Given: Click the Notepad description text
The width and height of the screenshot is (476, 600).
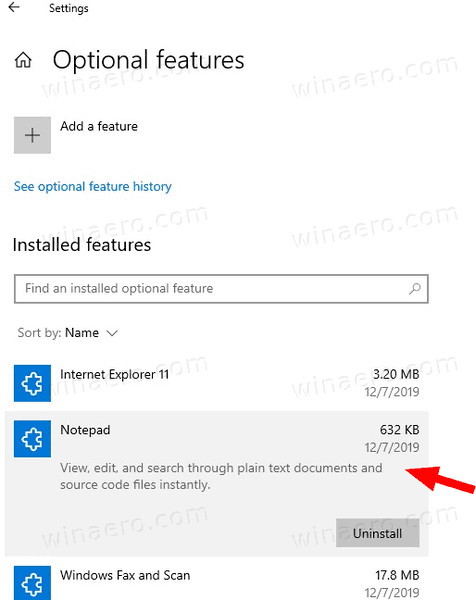Looking at the screenshot, I should click(x=221, y=476).
